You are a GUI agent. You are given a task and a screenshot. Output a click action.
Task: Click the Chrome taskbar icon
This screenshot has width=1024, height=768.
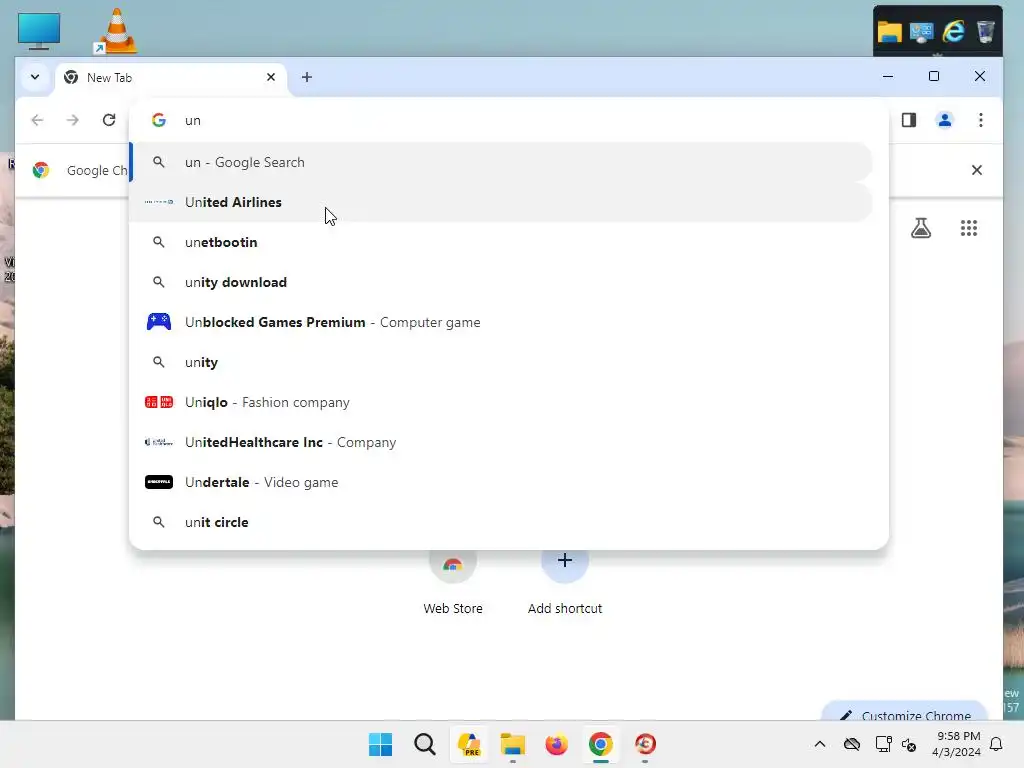(601, 744)
